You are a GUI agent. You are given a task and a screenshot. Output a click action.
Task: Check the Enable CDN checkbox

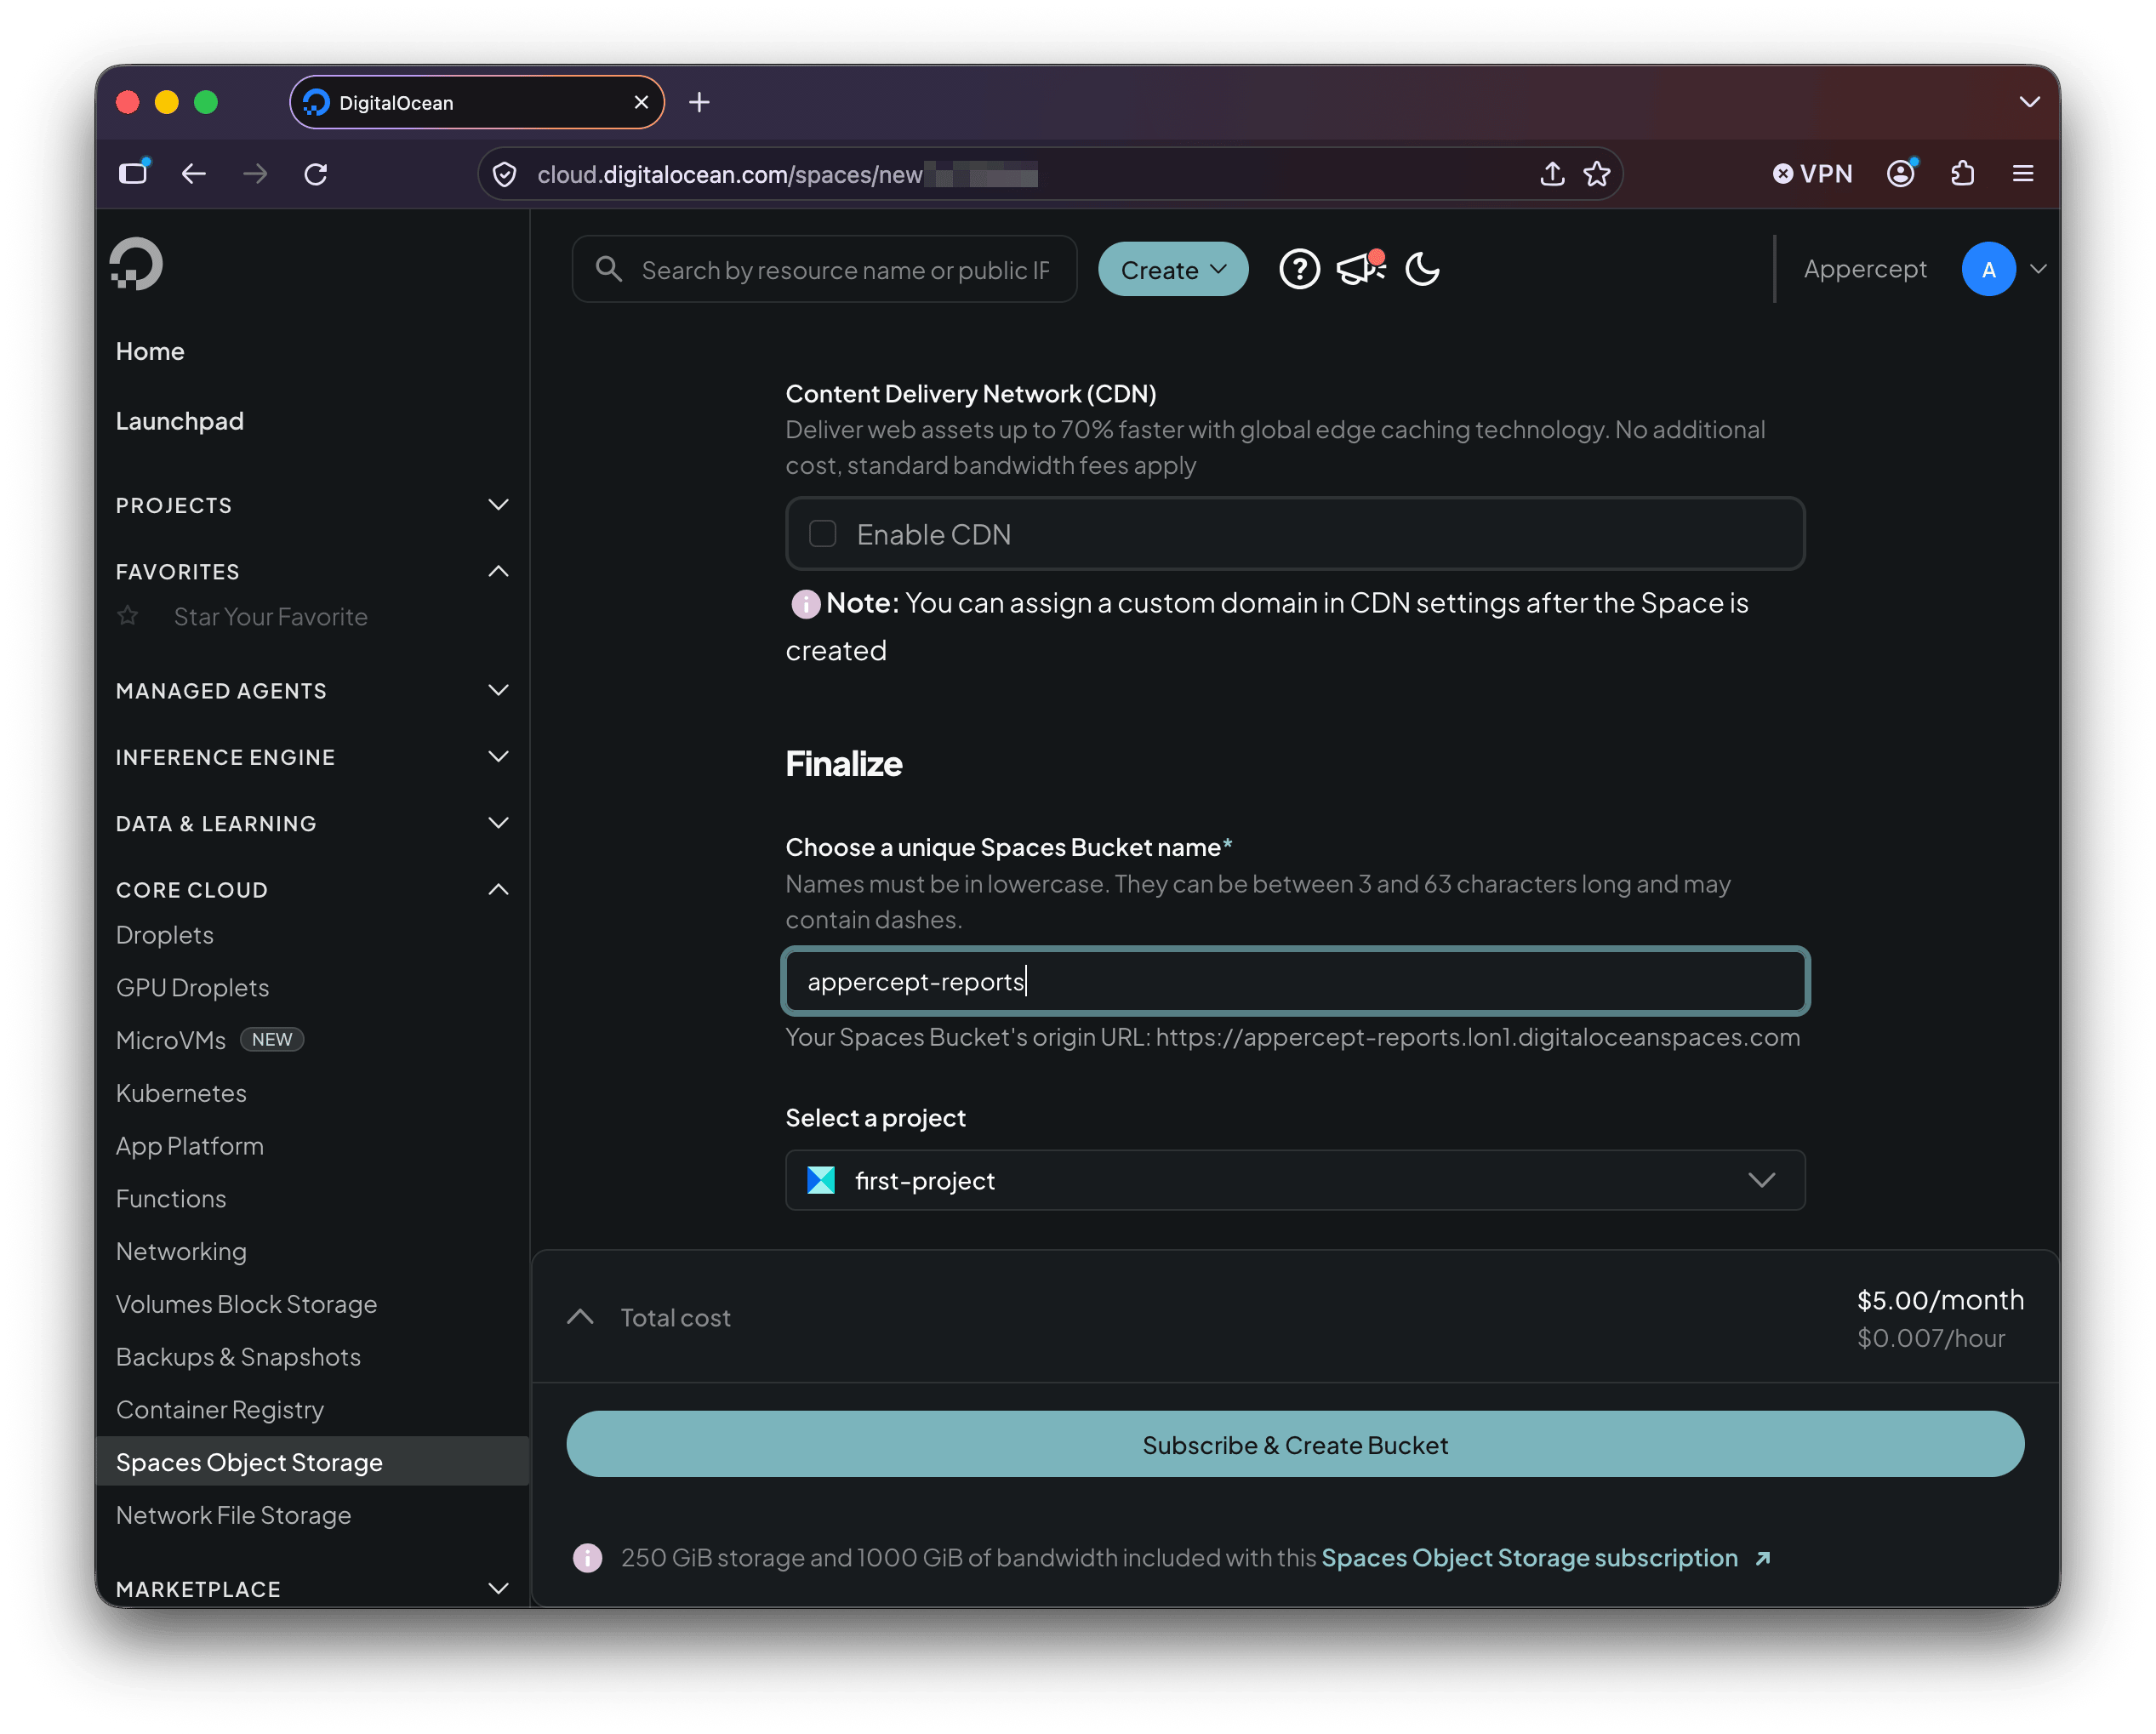click(822, 534)
